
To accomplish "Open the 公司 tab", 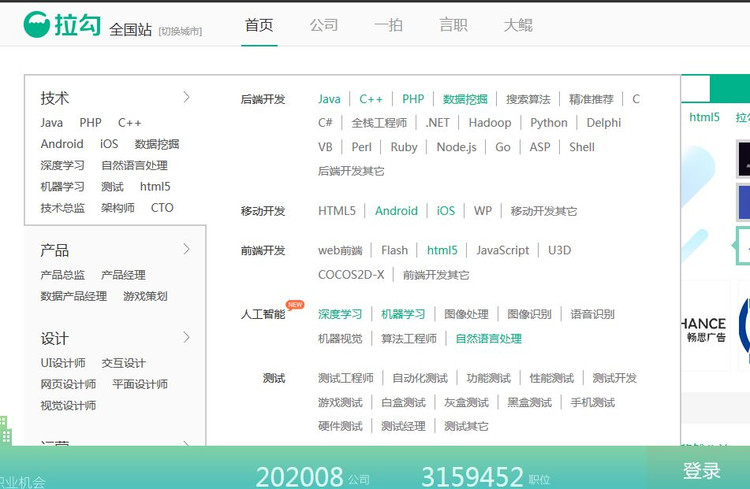I will point(324,25).
